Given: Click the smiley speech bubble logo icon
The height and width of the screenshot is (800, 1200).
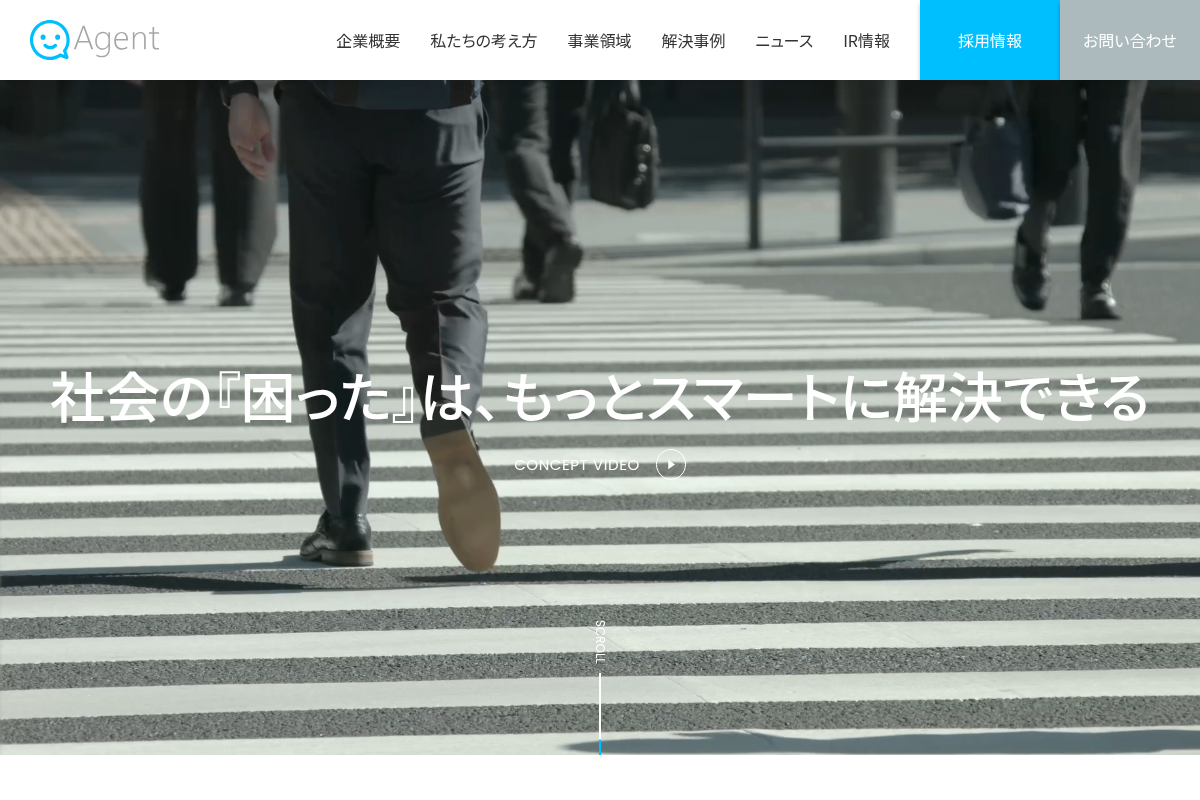Looking at the screenshot, I should pyautogui.click(x=50, y=40).
